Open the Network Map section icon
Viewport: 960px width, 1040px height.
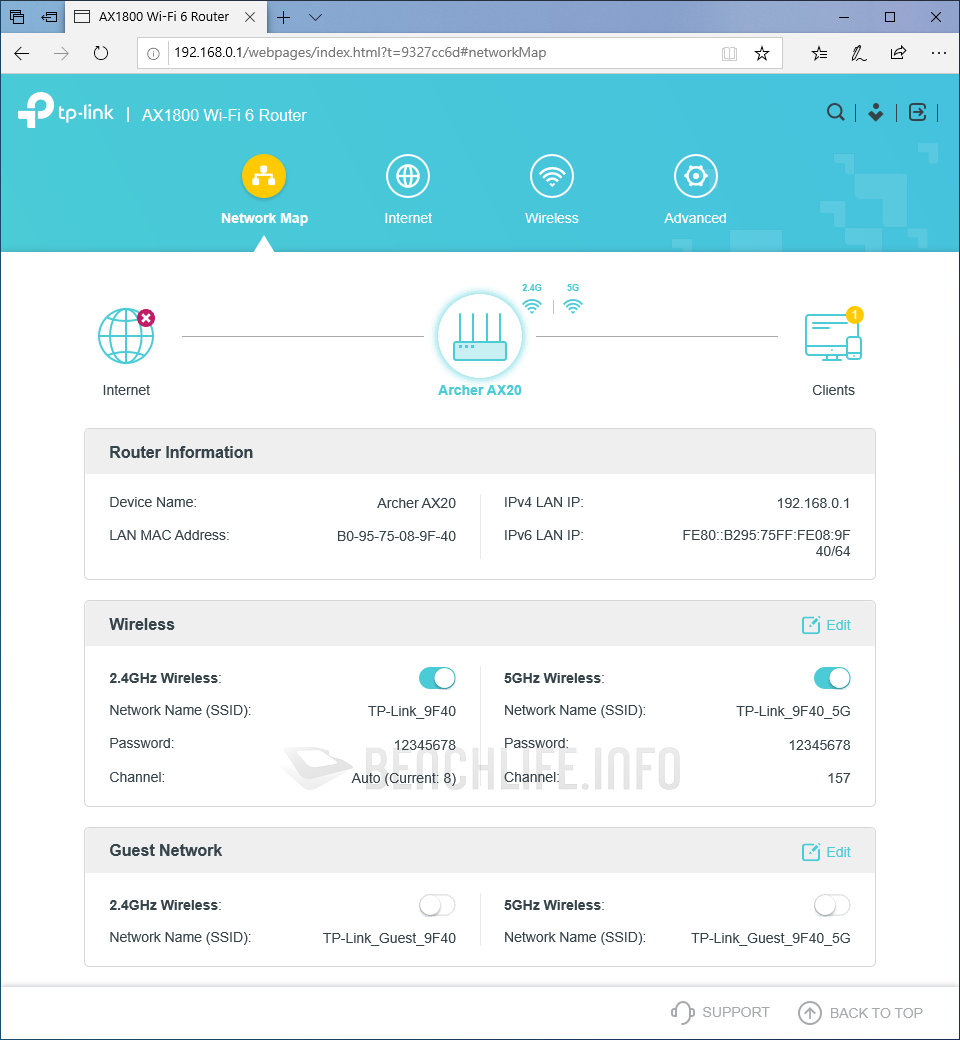click(x=263, y=176)
